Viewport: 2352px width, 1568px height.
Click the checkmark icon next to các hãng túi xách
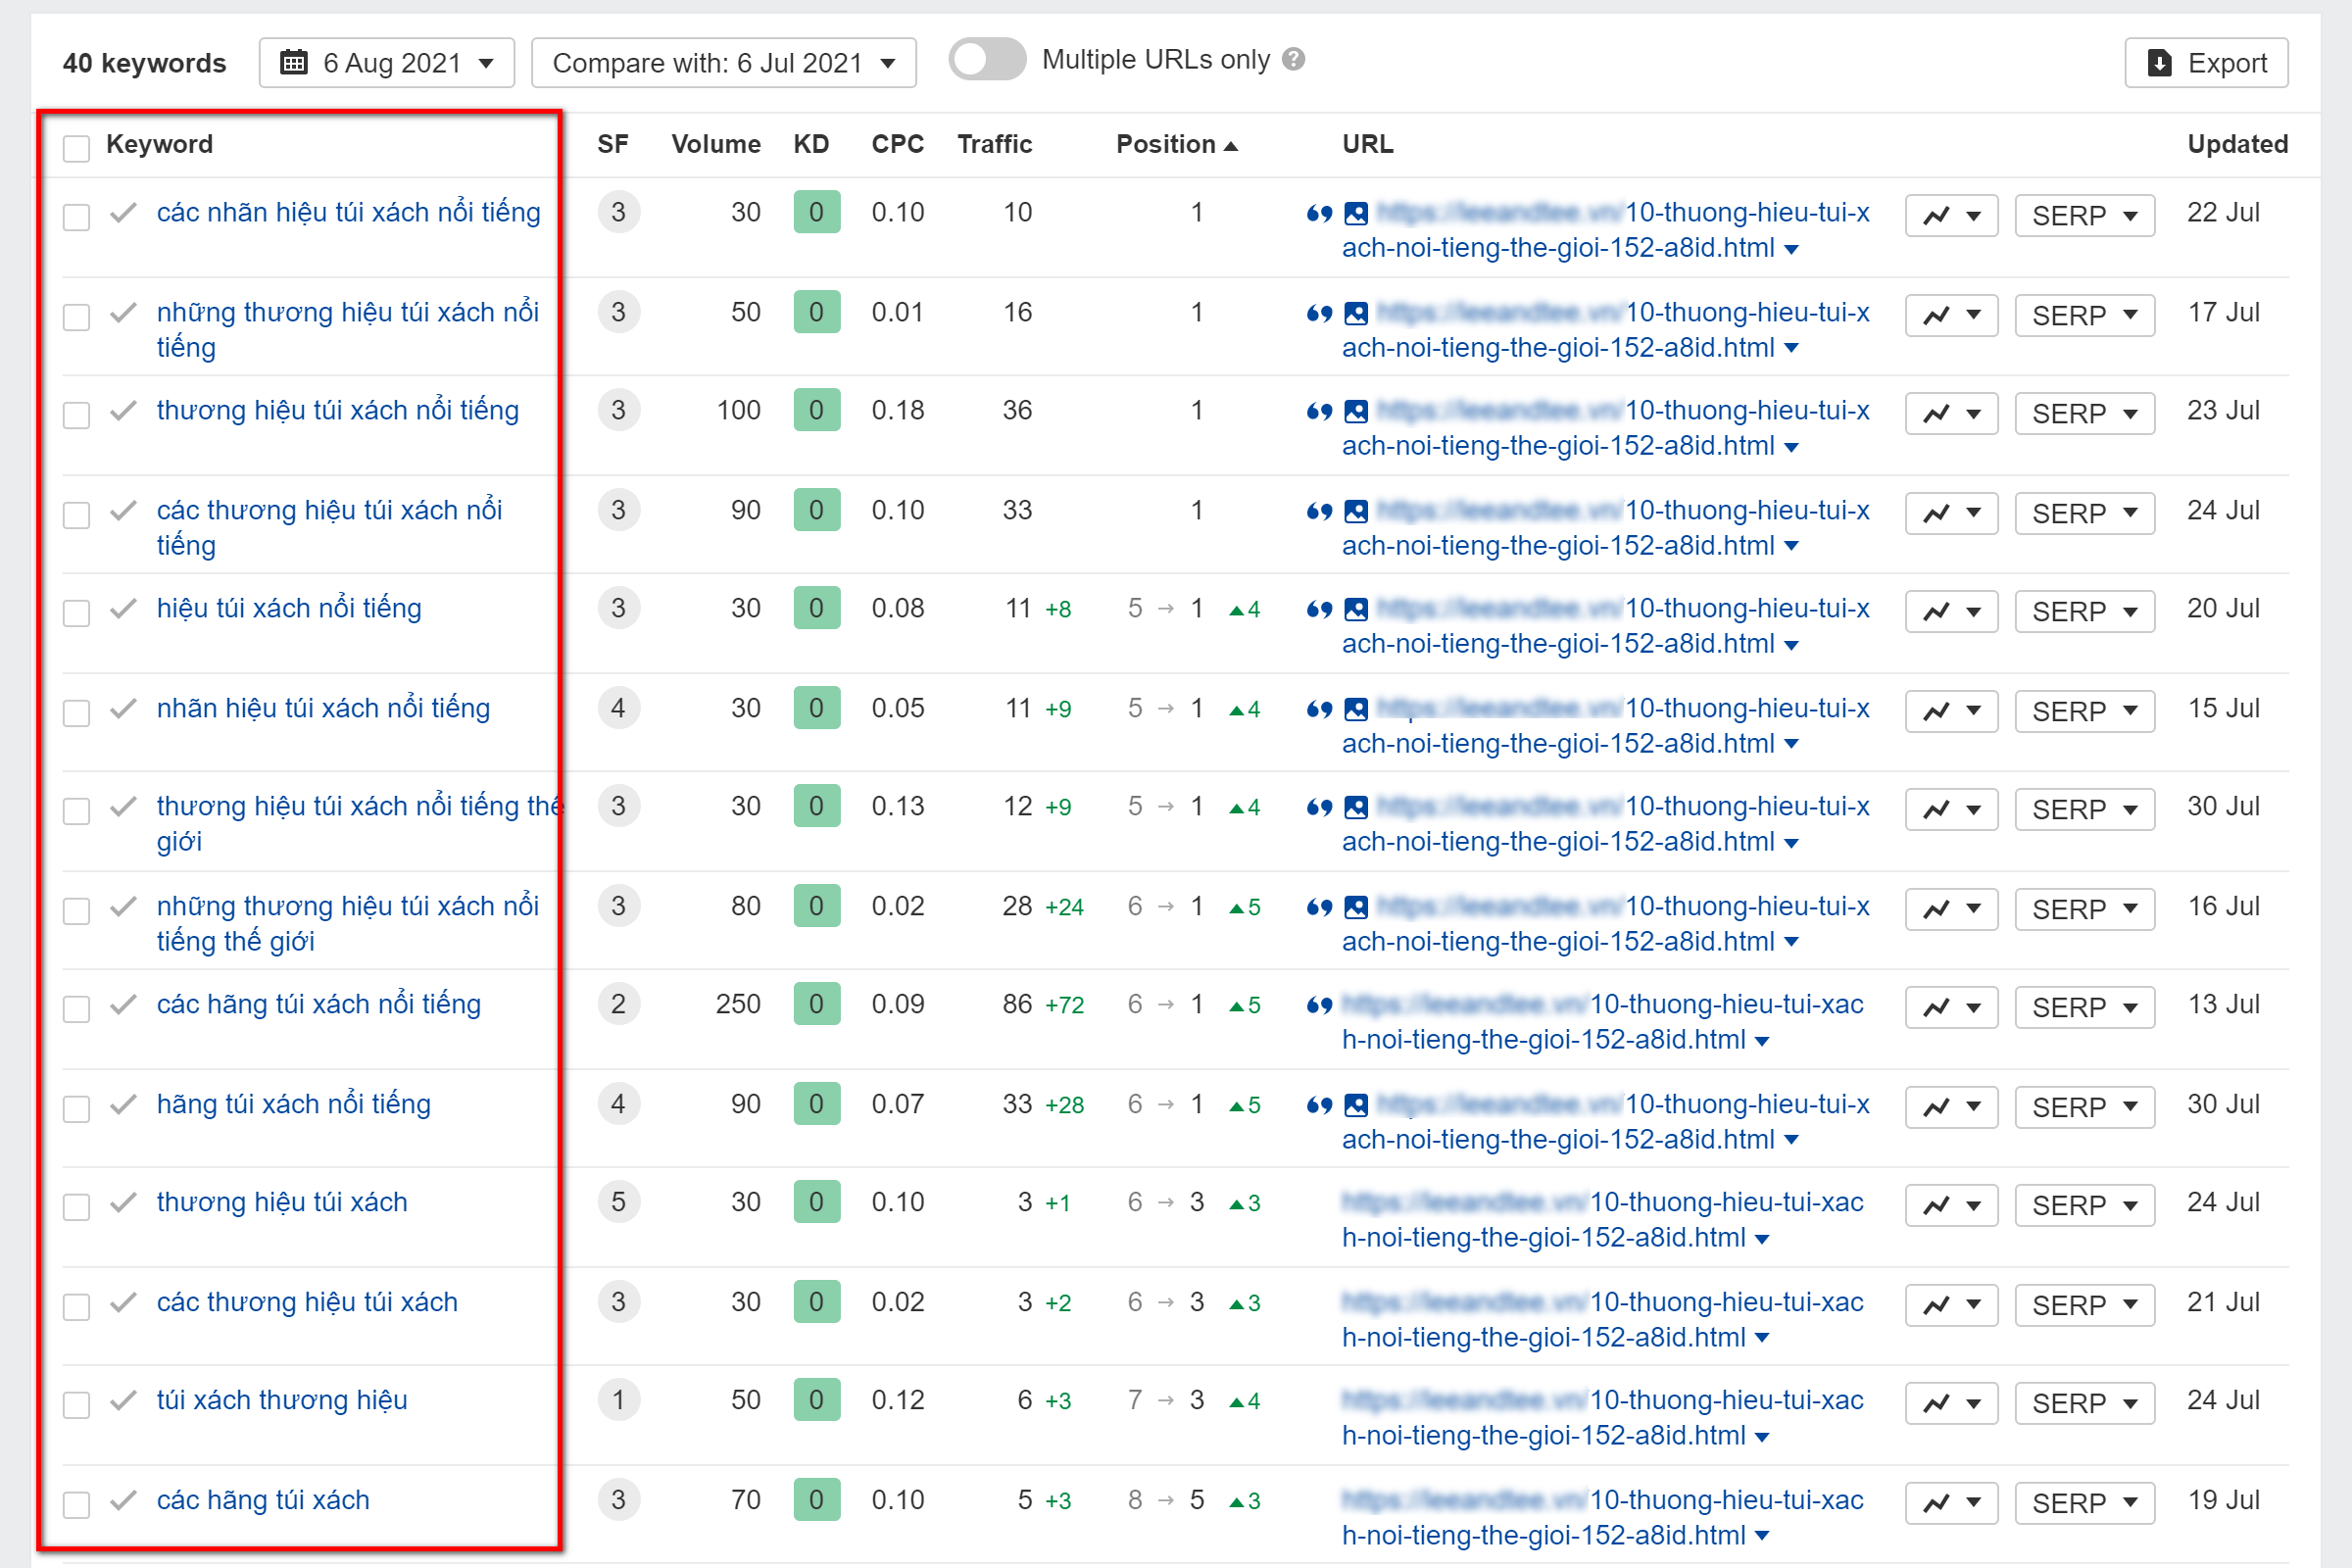click(123, 1501)
